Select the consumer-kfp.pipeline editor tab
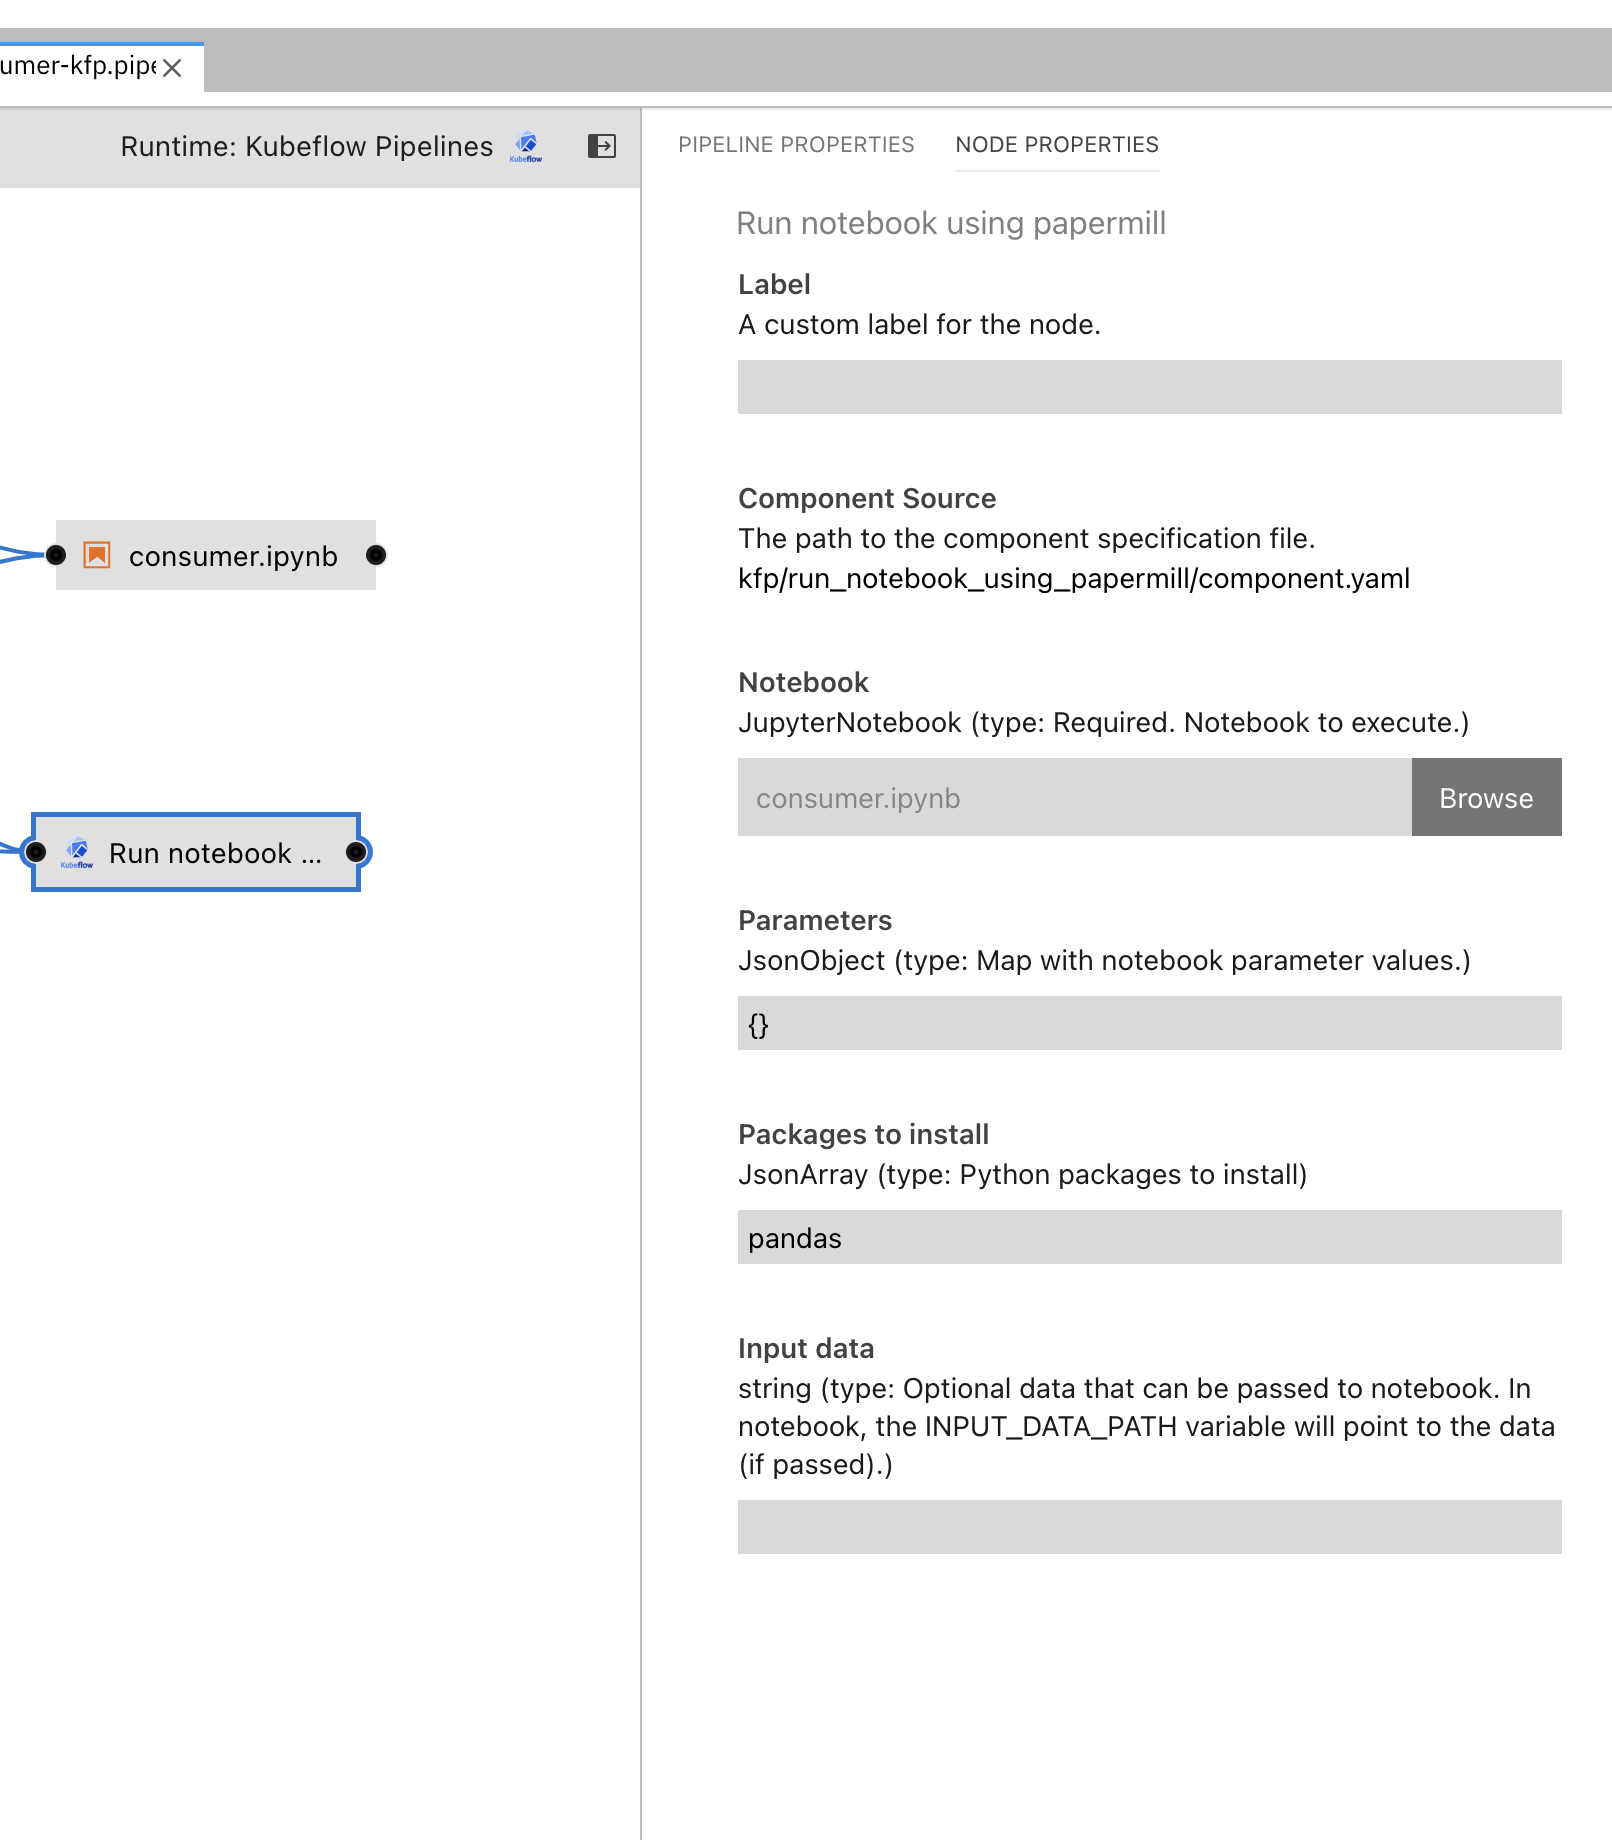 75,67
